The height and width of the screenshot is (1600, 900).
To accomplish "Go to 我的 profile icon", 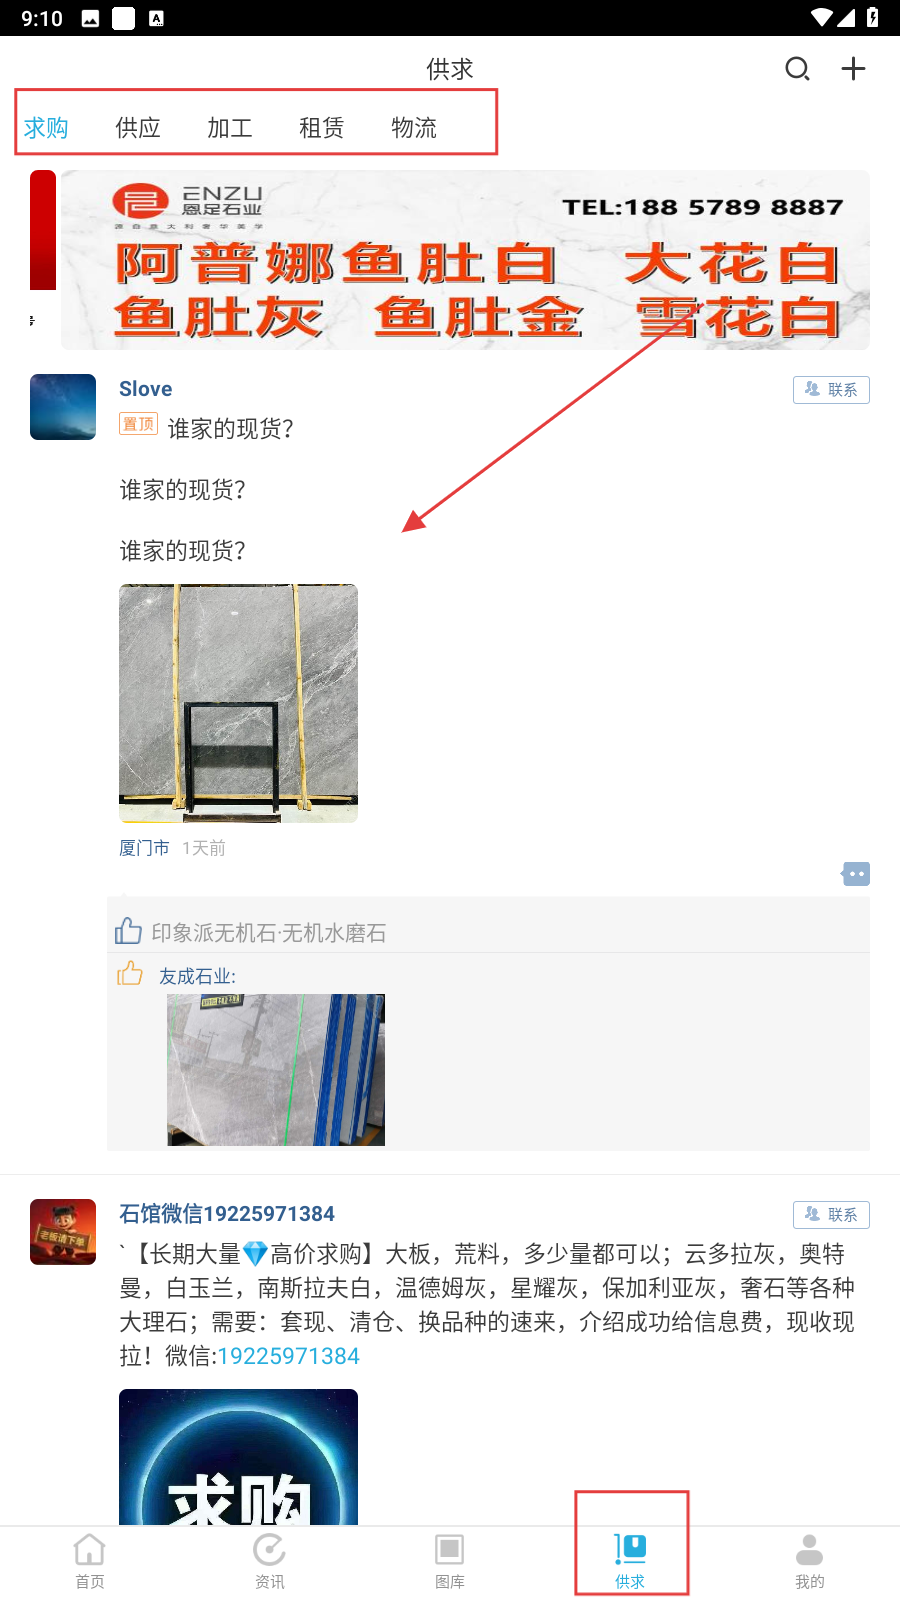I will [810, 1561].
